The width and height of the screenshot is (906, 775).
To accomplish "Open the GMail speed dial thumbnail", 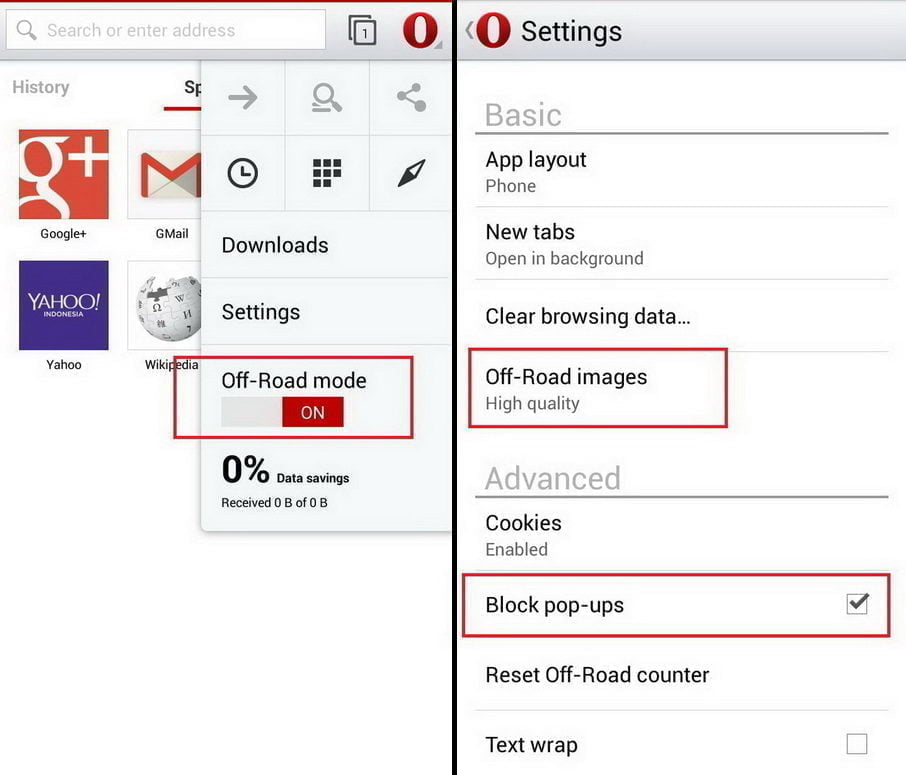I will click(165, 174).
